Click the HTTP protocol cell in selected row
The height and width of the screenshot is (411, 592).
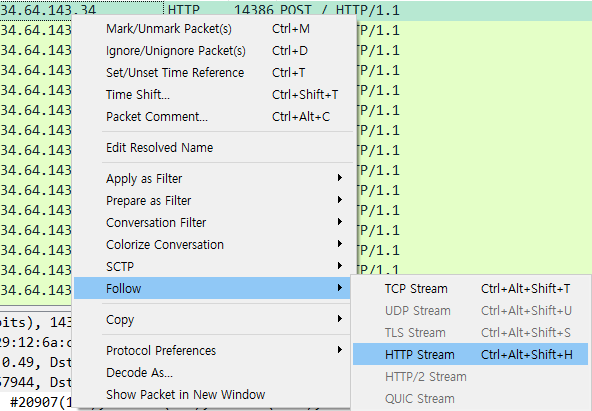click(183, 10)
